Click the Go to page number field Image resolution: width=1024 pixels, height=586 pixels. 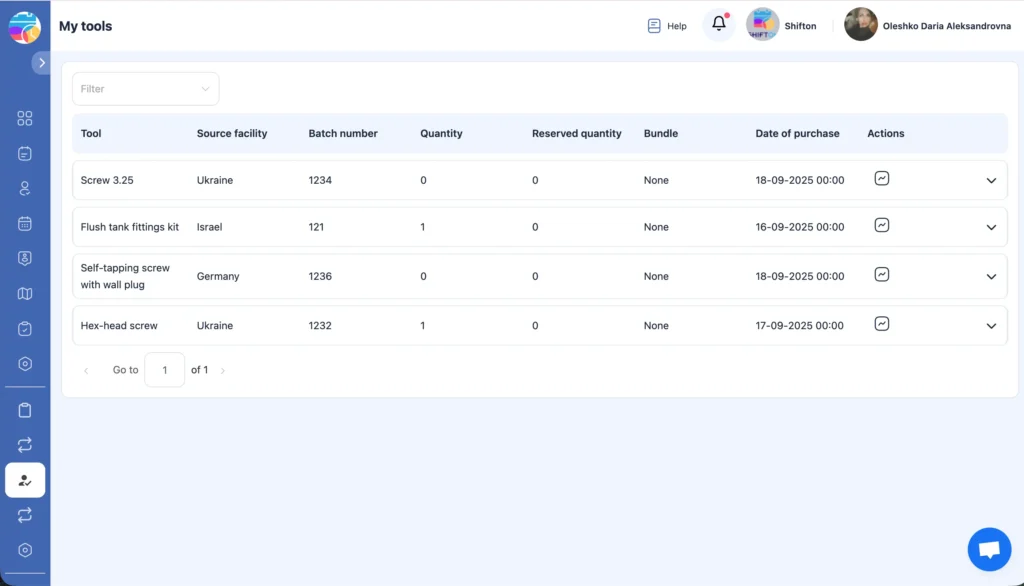point(164,369)
